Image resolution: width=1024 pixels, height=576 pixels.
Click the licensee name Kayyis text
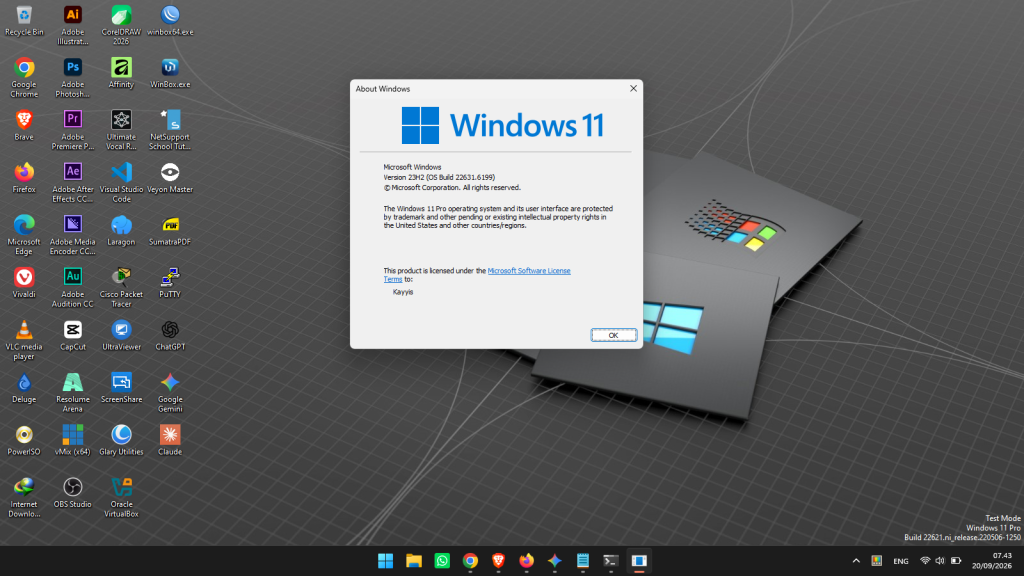click(x=403, y=292)
